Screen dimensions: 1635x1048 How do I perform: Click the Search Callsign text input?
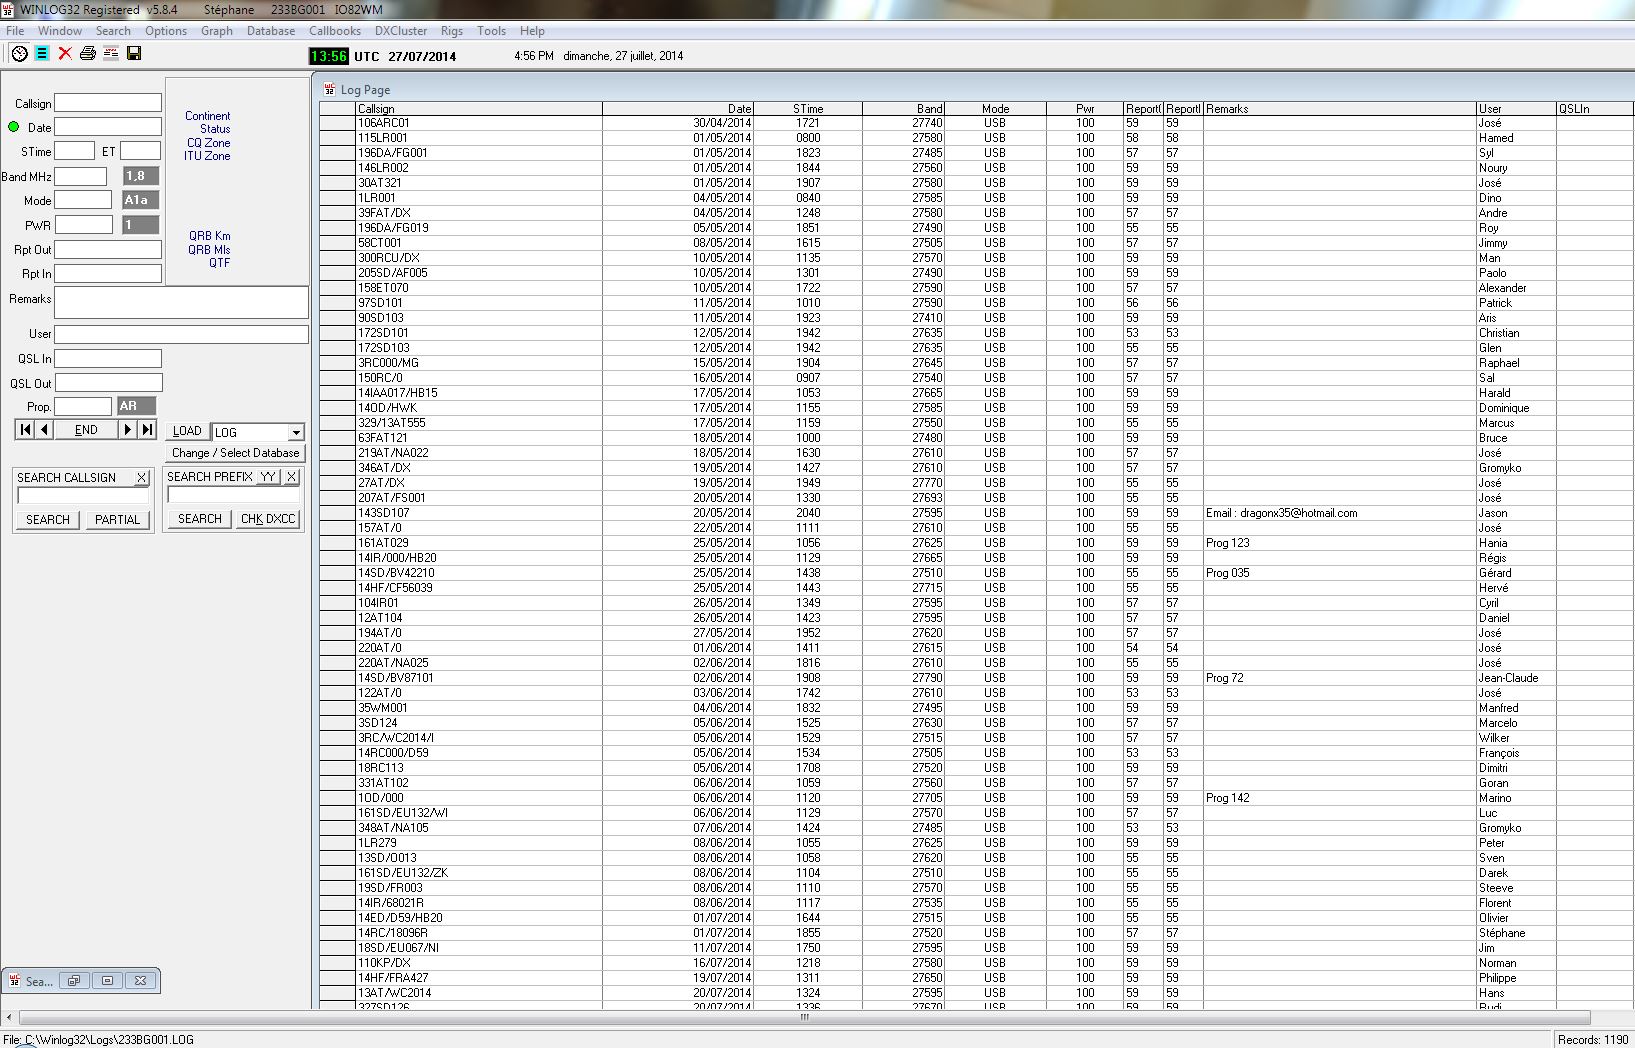coord(82,496)
